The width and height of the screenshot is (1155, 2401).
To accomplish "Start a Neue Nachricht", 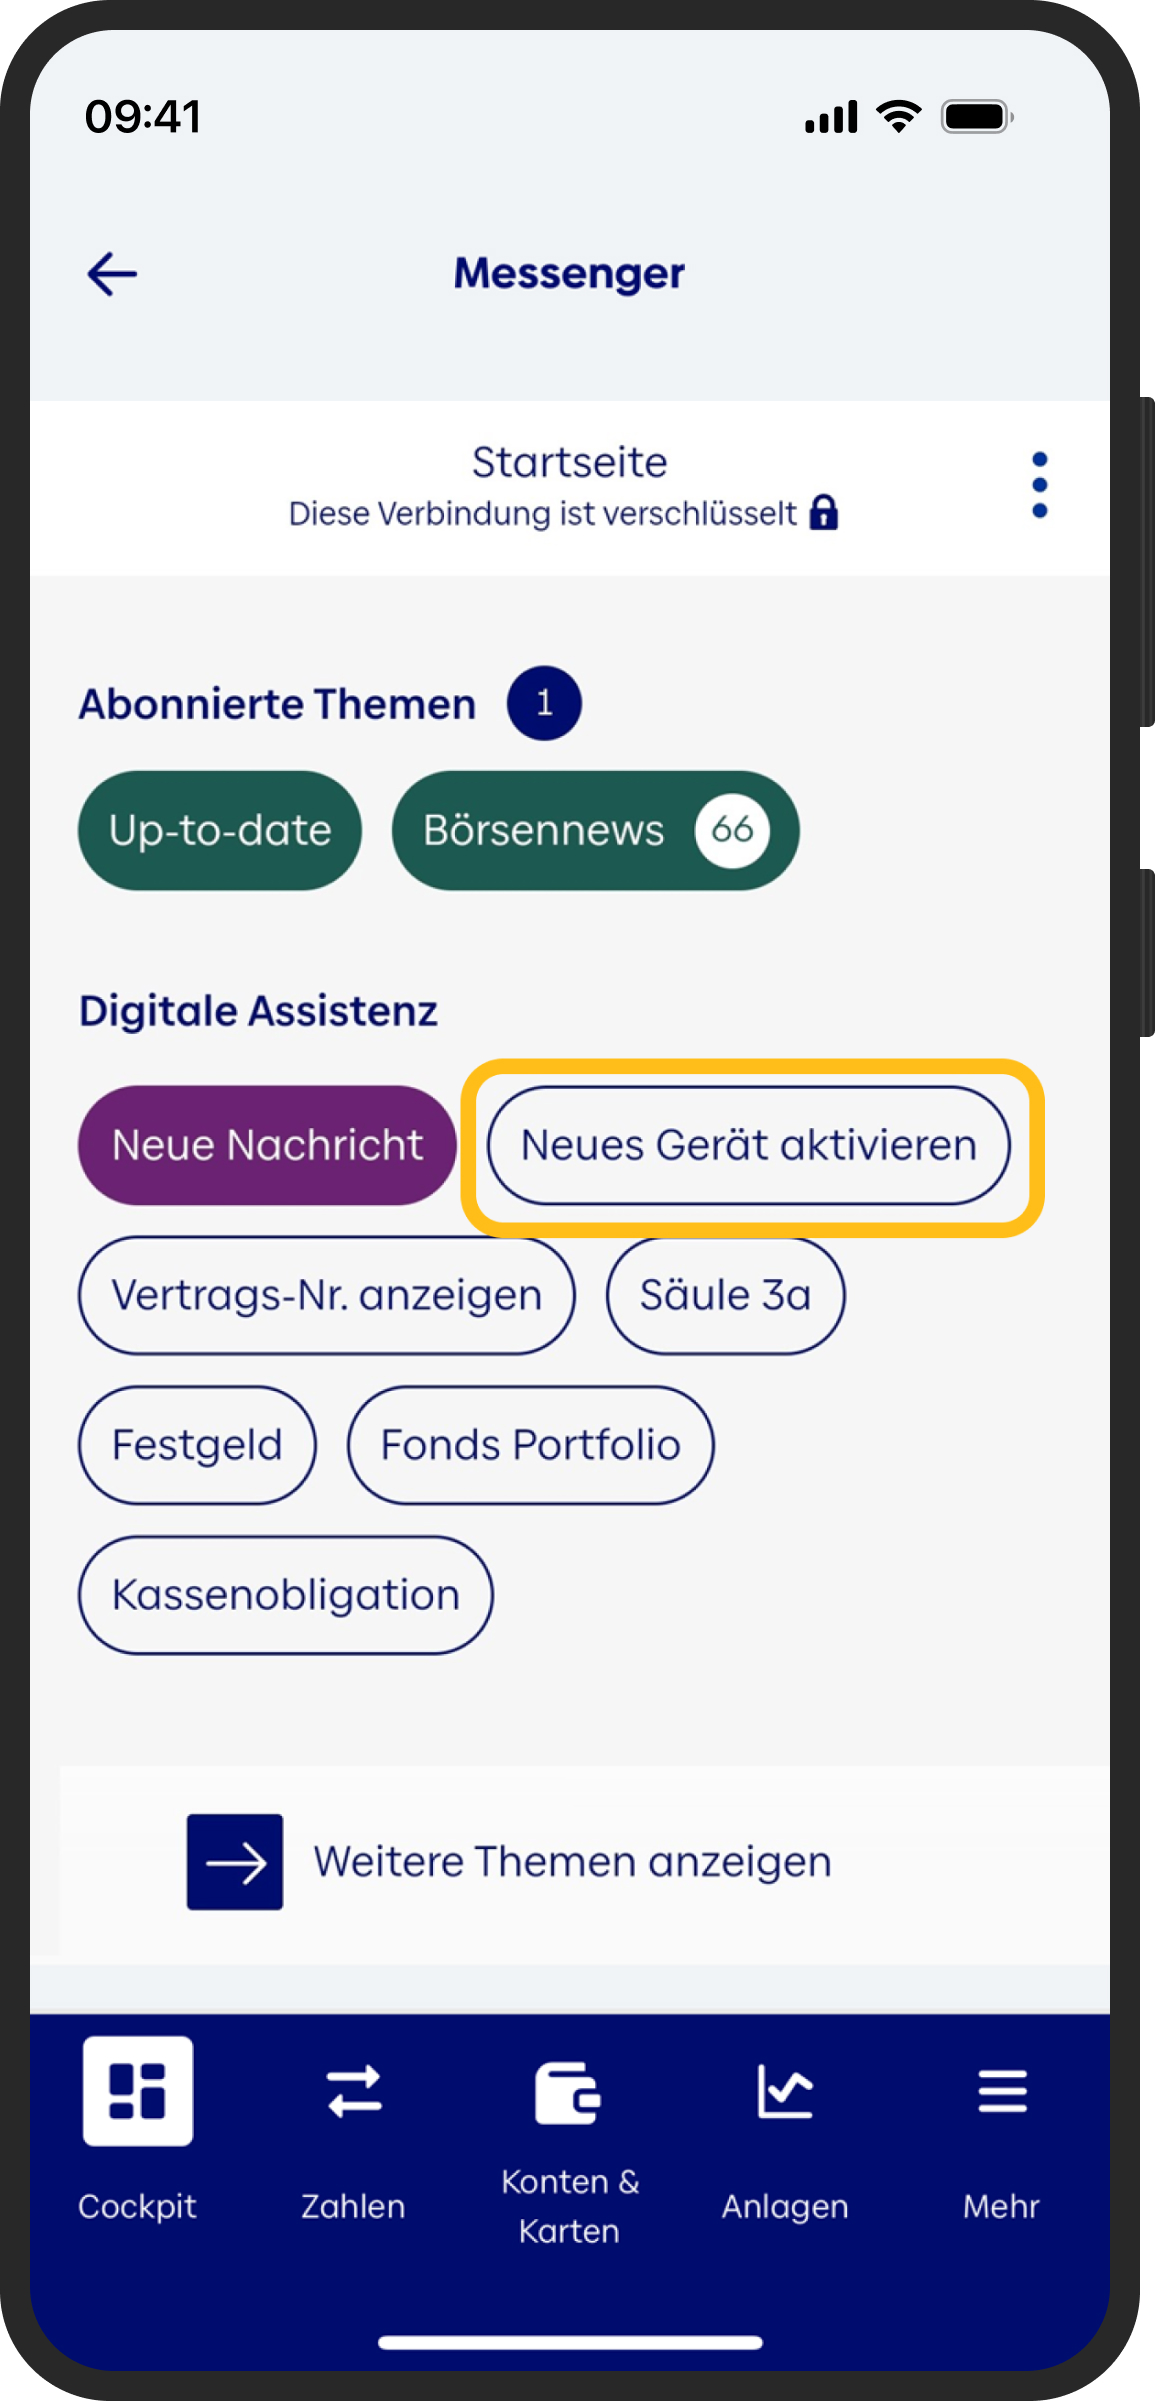I will [x=267, y=1145].
